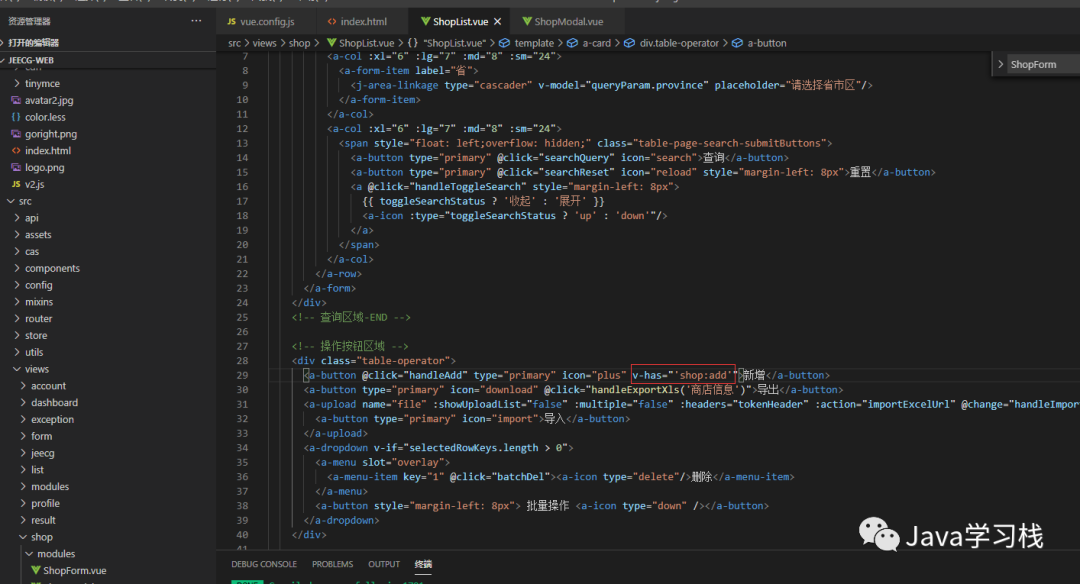1080x584 pixels.
Task: Select the ShopList.vue editor tab
Action: 459,21
